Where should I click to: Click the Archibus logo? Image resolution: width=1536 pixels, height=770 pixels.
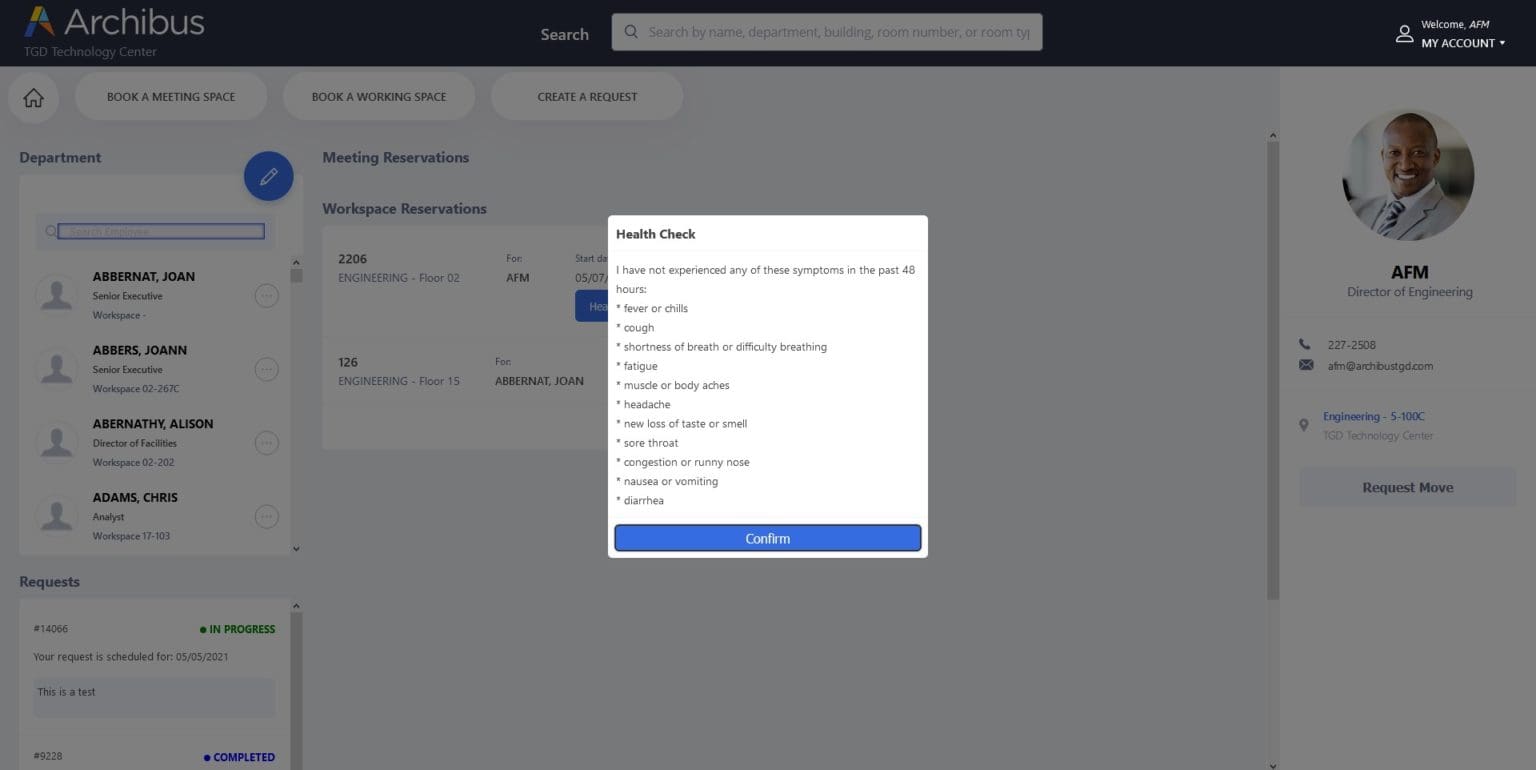[113, 21]
